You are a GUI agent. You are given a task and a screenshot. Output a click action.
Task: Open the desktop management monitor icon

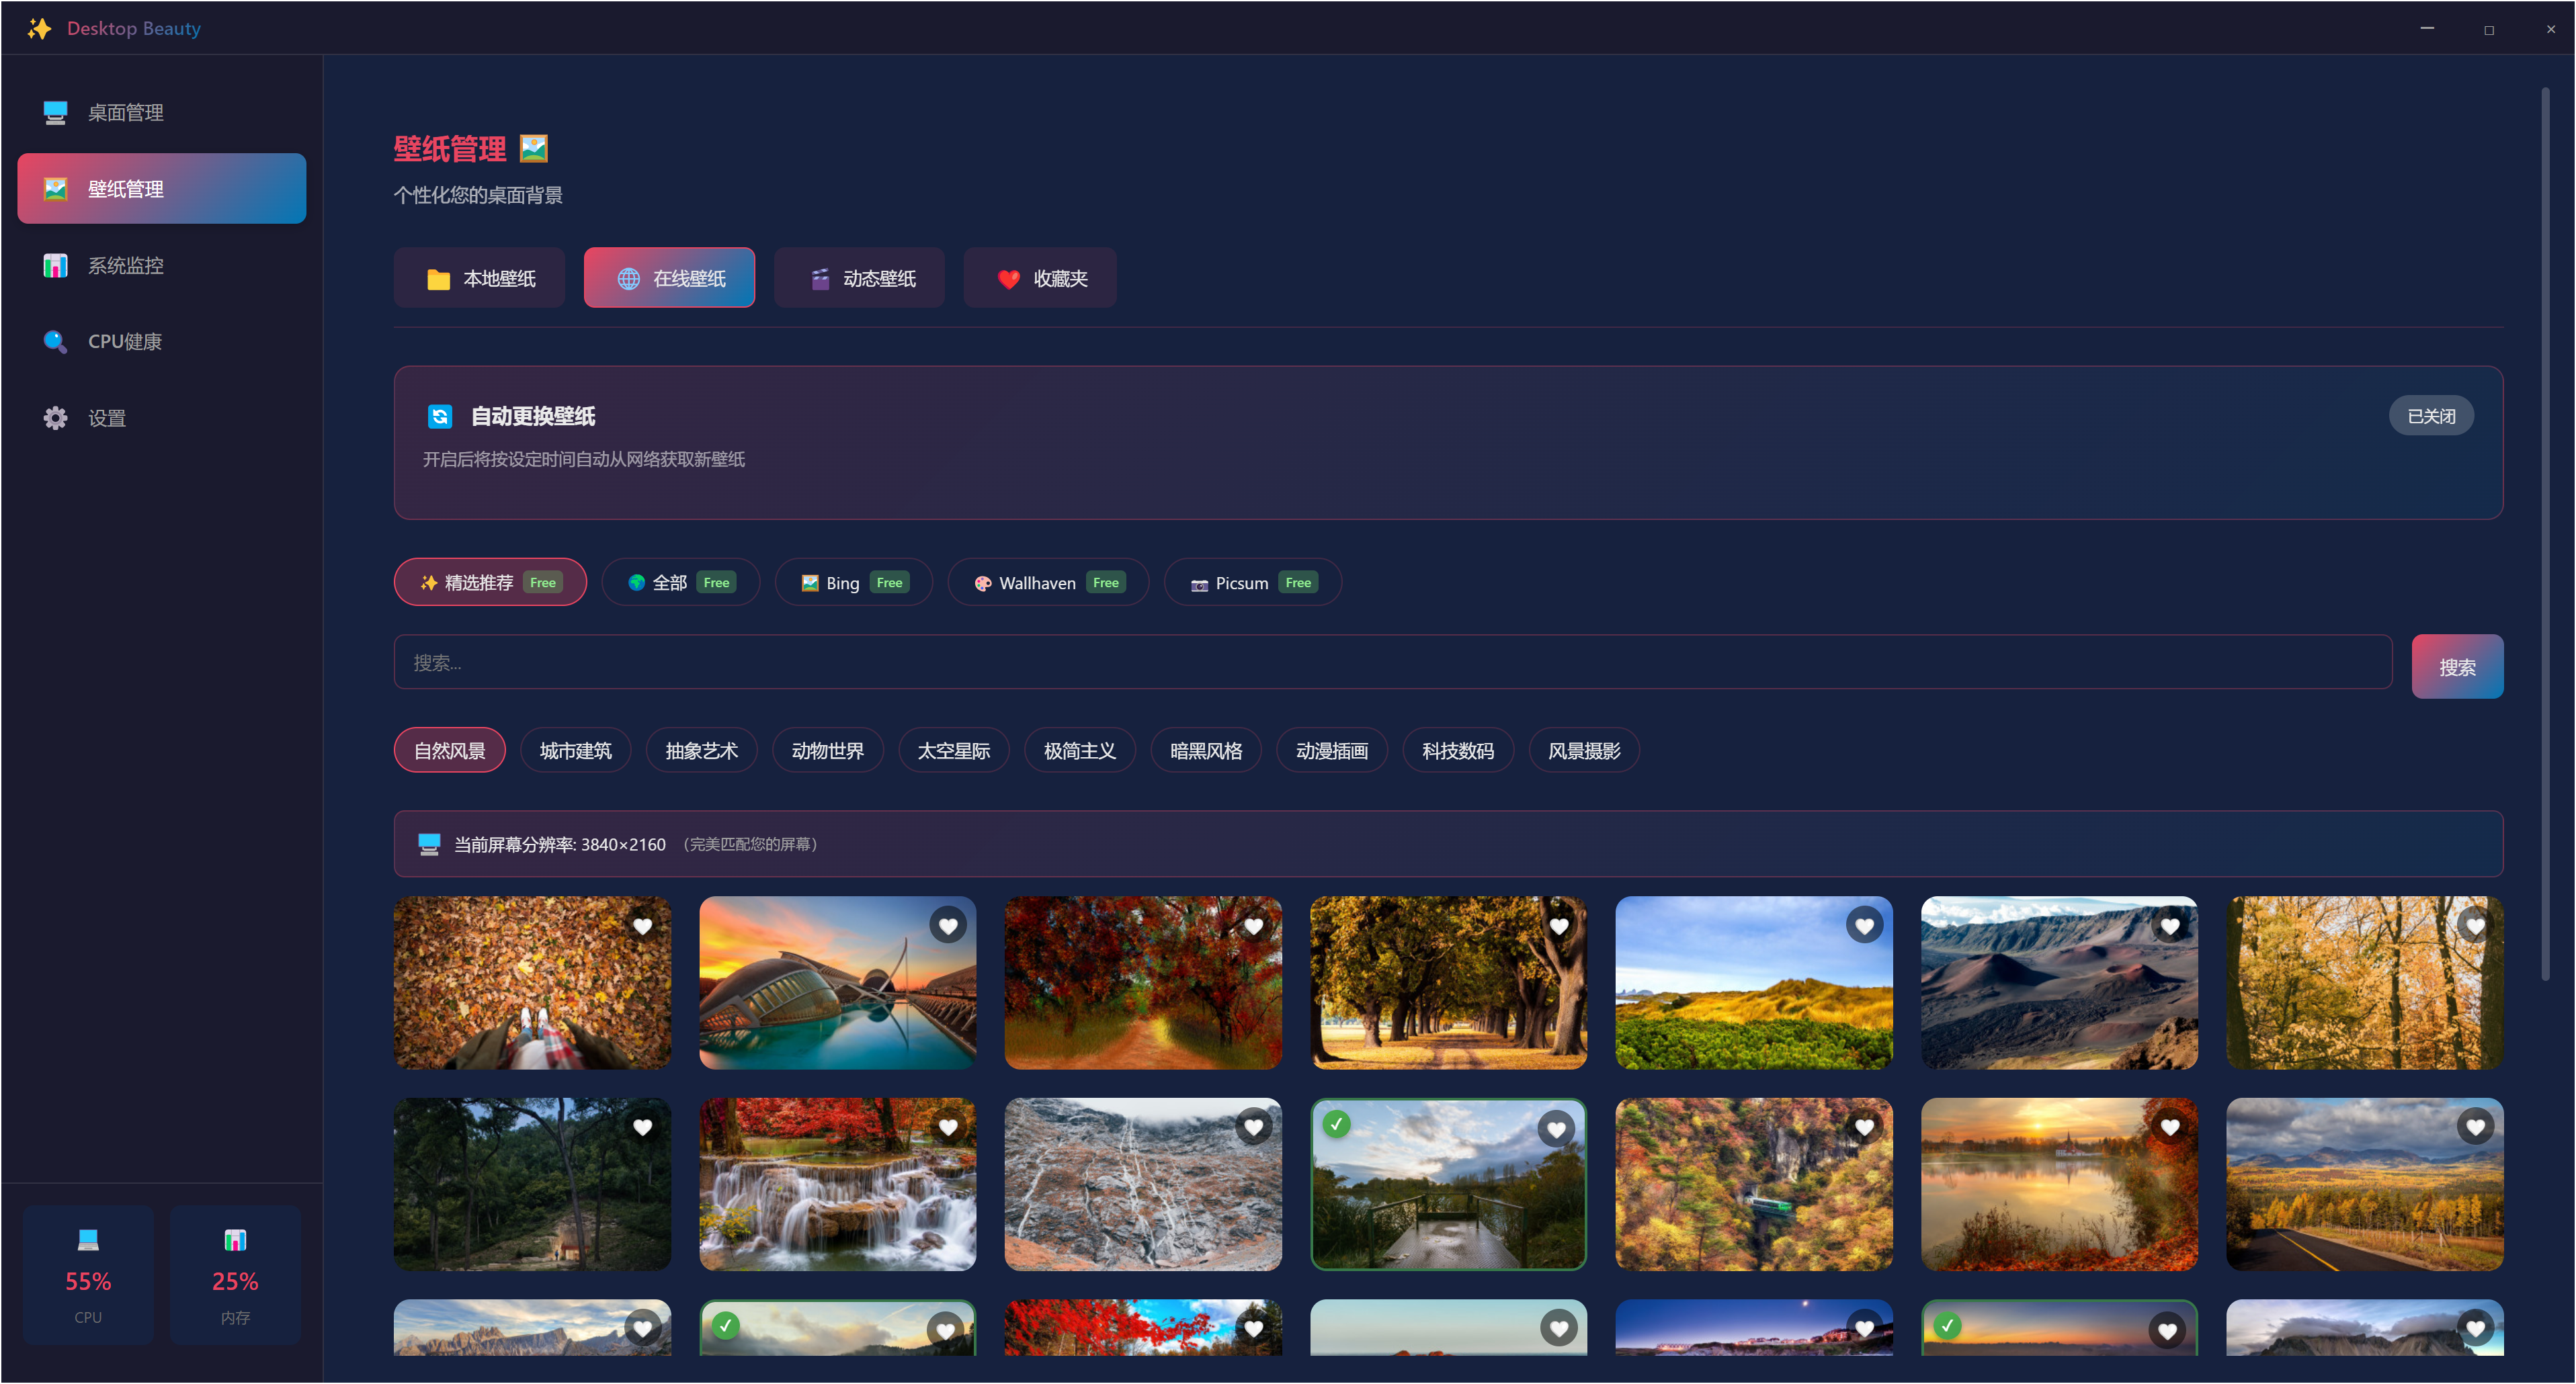pos(55,112)
